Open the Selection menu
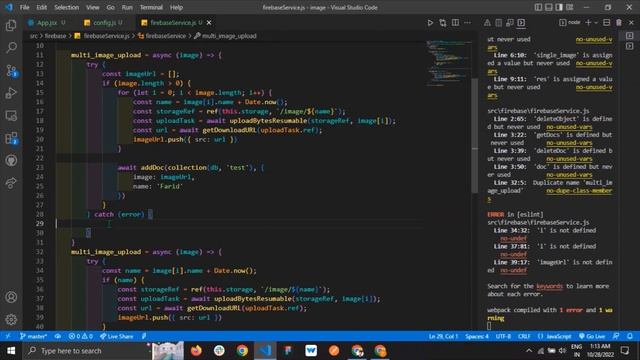Viewport: 640px width, 360px height. [66, 7]
